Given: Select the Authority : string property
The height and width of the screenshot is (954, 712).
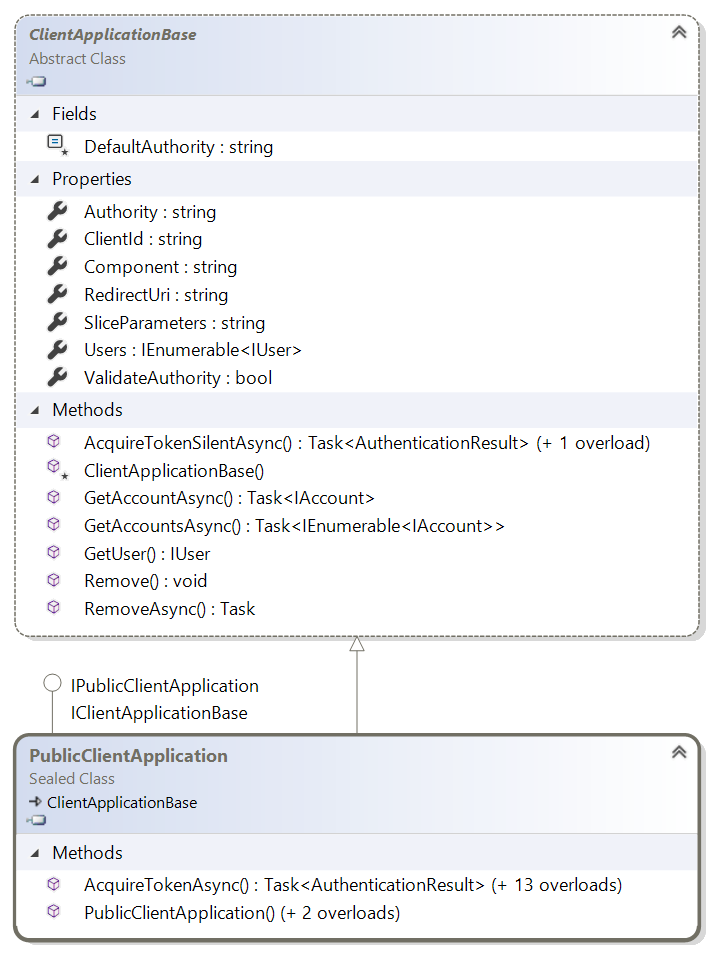Looking at the screenshot, I should (150, 212).
